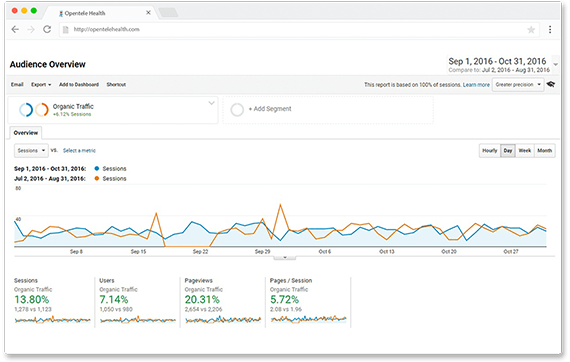Viewport: 570px width, 362px height.
Task: Switch chart to Day view
Action: (508, 150)
